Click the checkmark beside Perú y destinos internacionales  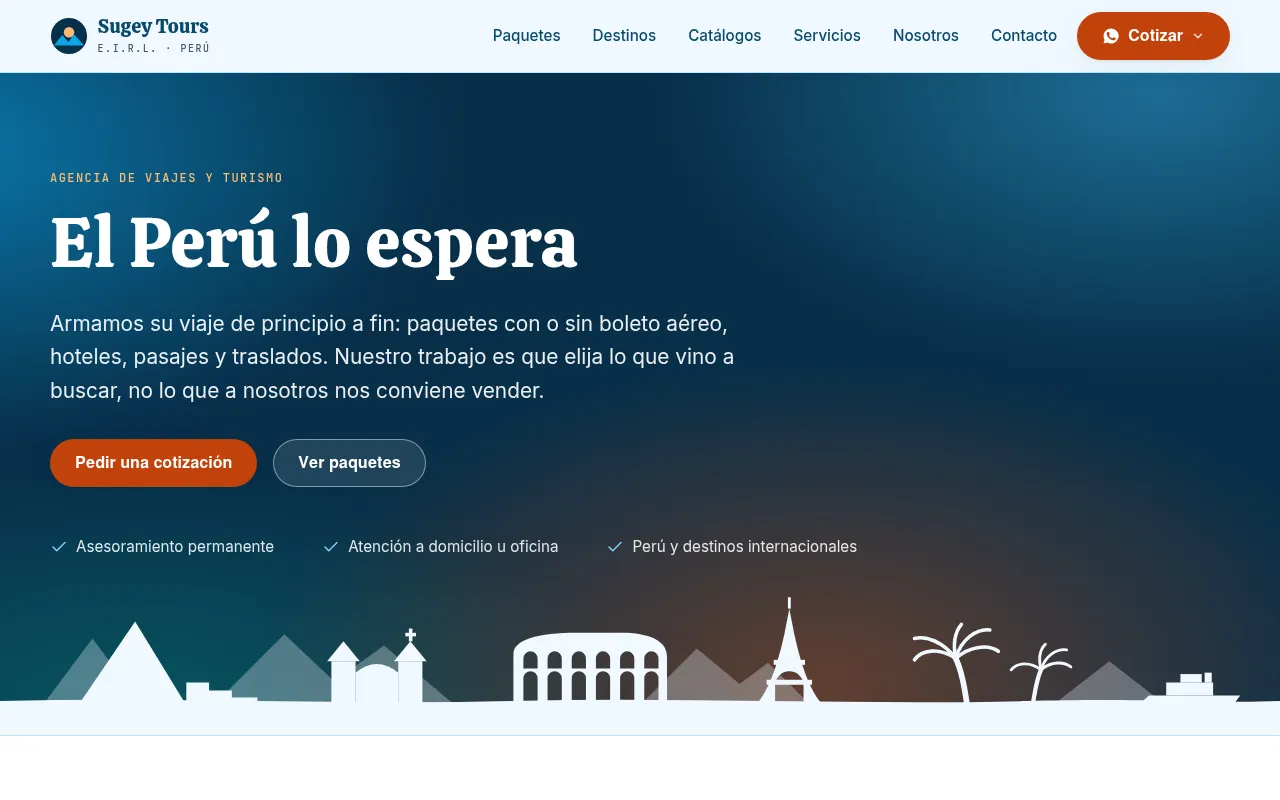[615, 547]
